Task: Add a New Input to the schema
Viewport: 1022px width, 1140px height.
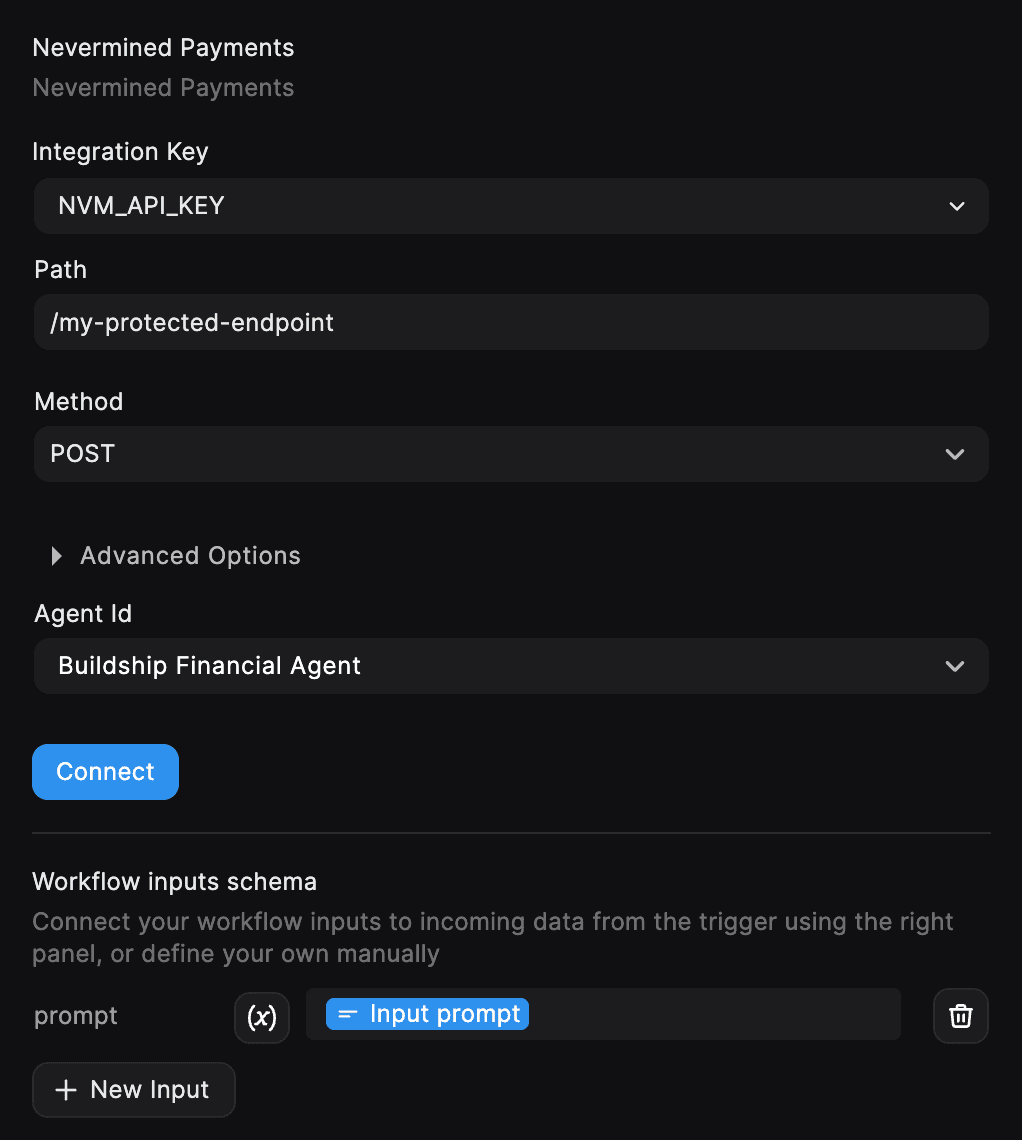Action: coord(134,1090)
